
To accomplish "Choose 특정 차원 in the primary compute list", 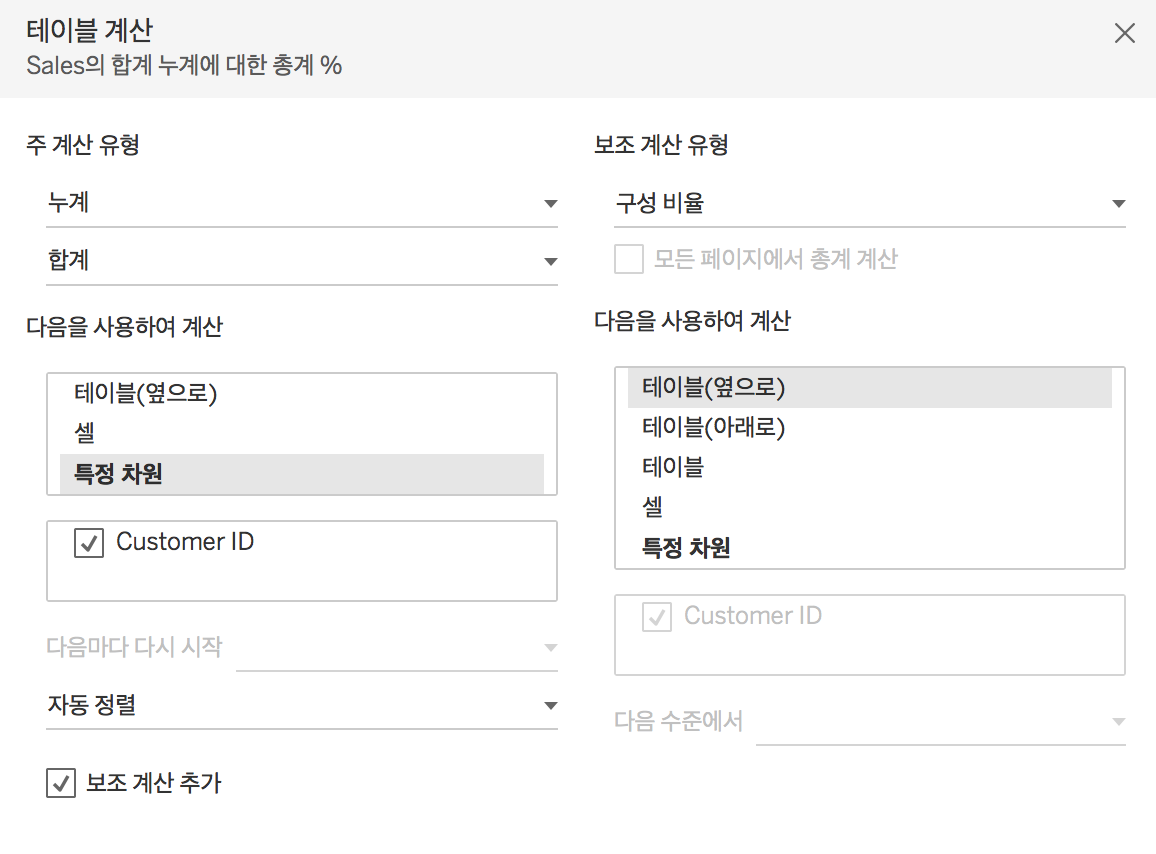I will [118, 474].
